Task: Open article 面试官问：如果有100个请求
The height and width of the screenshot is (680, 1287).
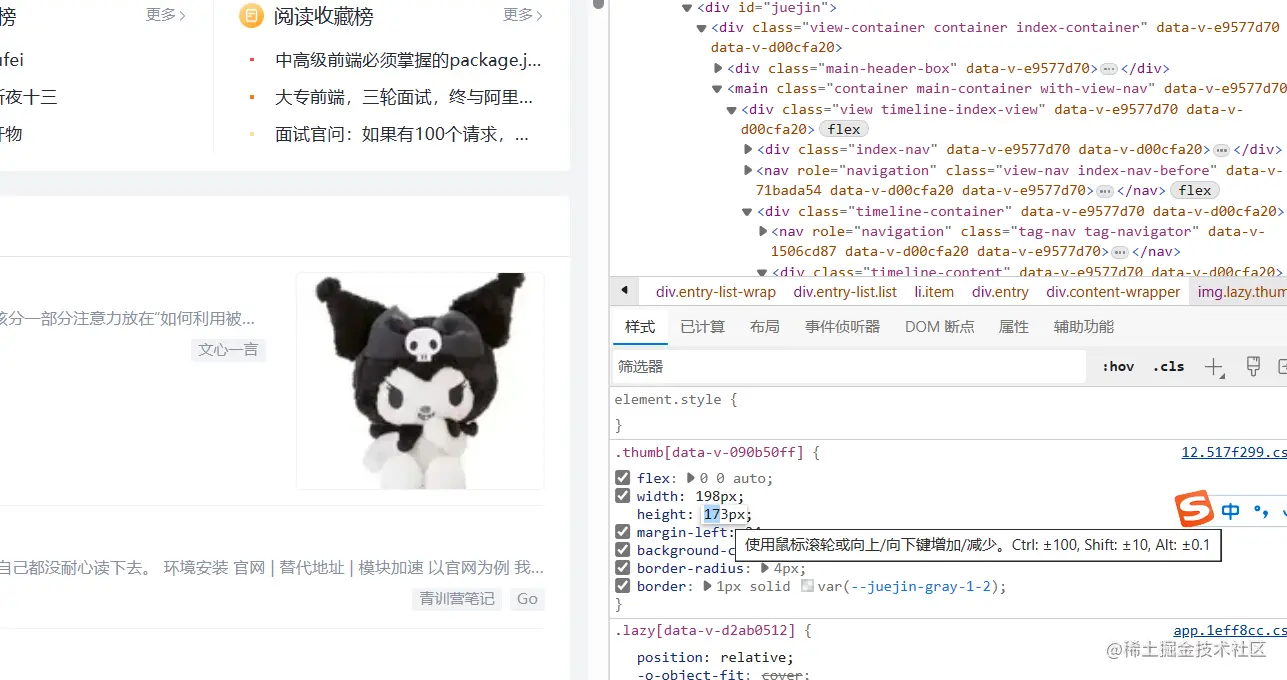Action: 402,134
